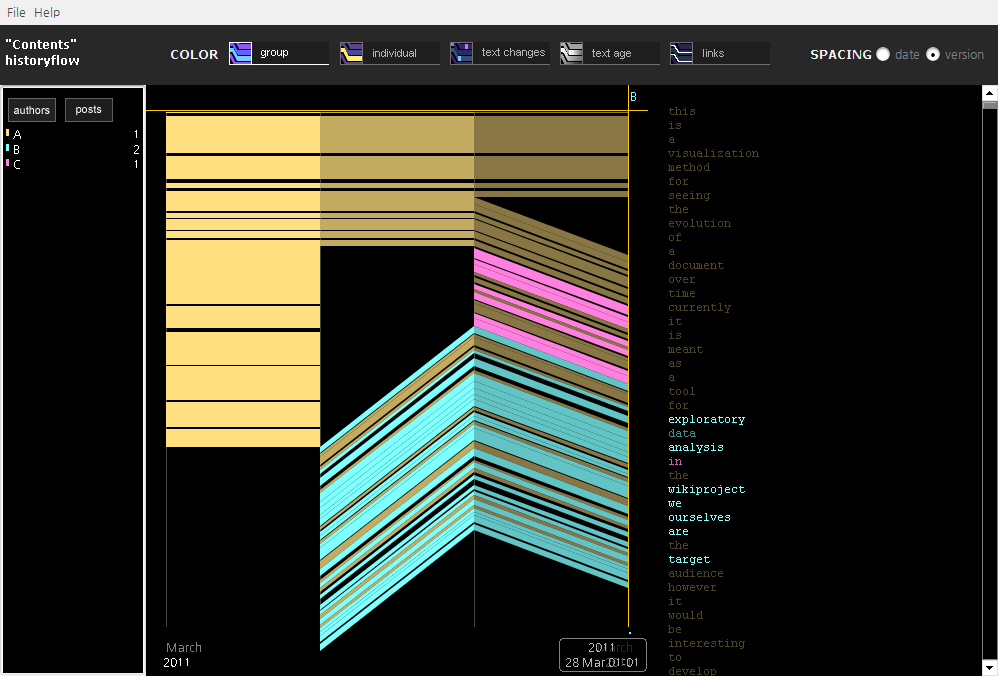The image size is (998, 676).
Task: Select author B in the list
Action: tap(17, 149)
